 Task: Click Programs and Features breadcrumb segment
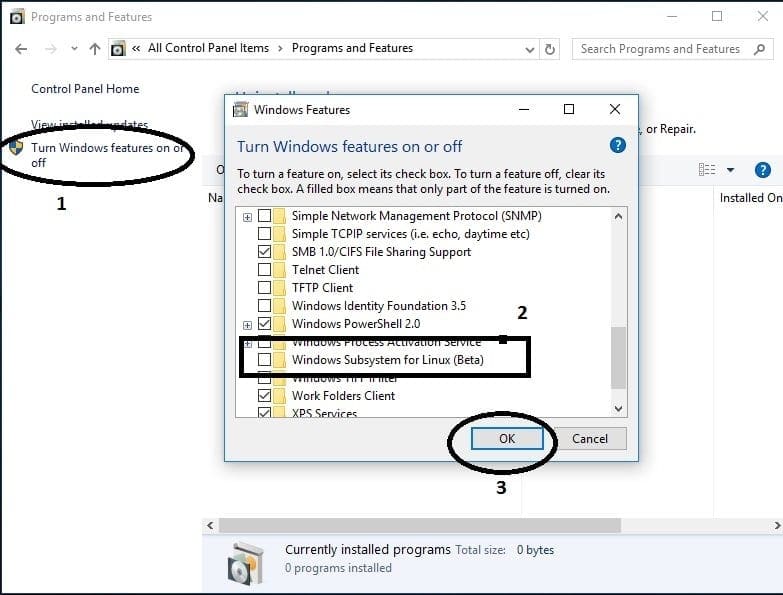pos(352,48)
